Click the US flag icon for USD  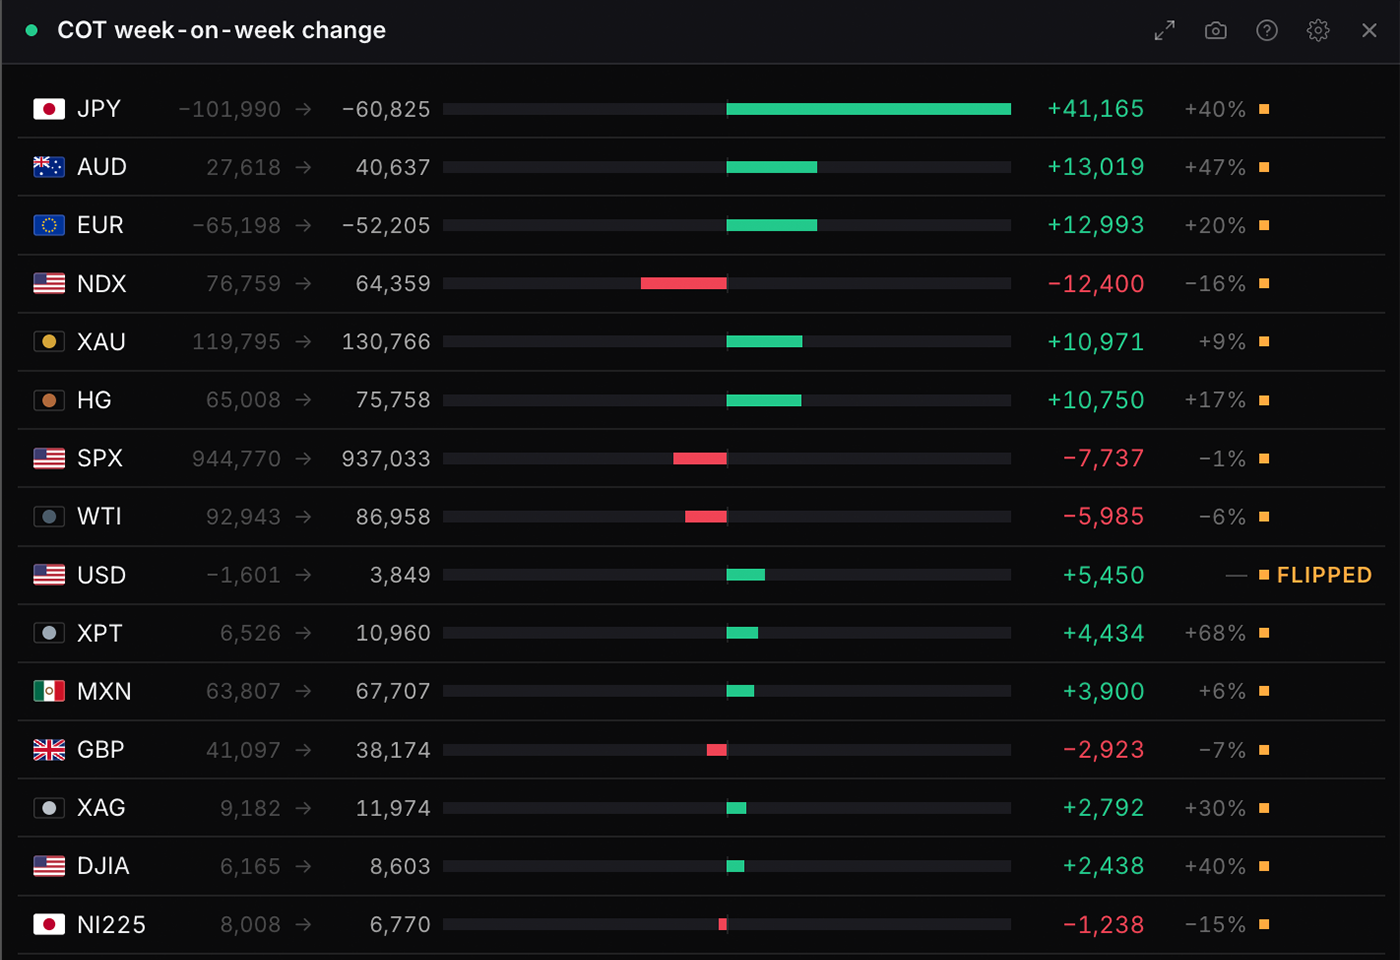coord(49,575)
